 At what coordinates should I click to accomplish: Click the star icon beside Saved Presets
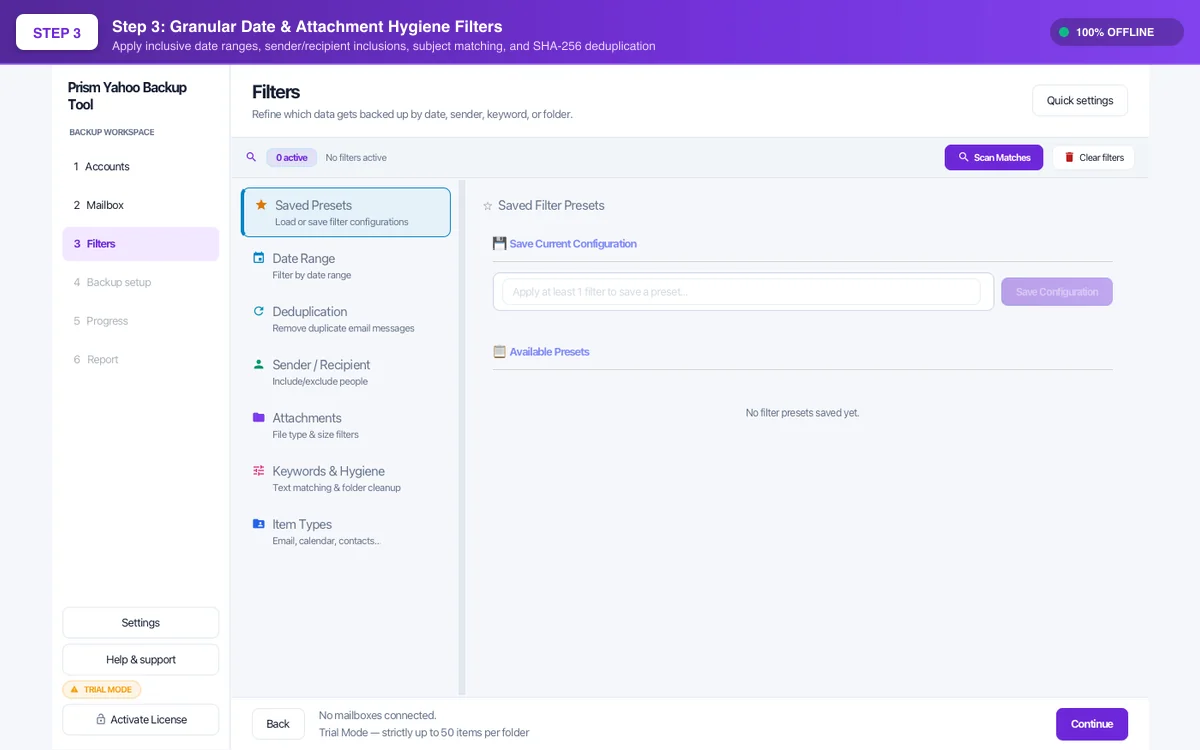point(261,204)
